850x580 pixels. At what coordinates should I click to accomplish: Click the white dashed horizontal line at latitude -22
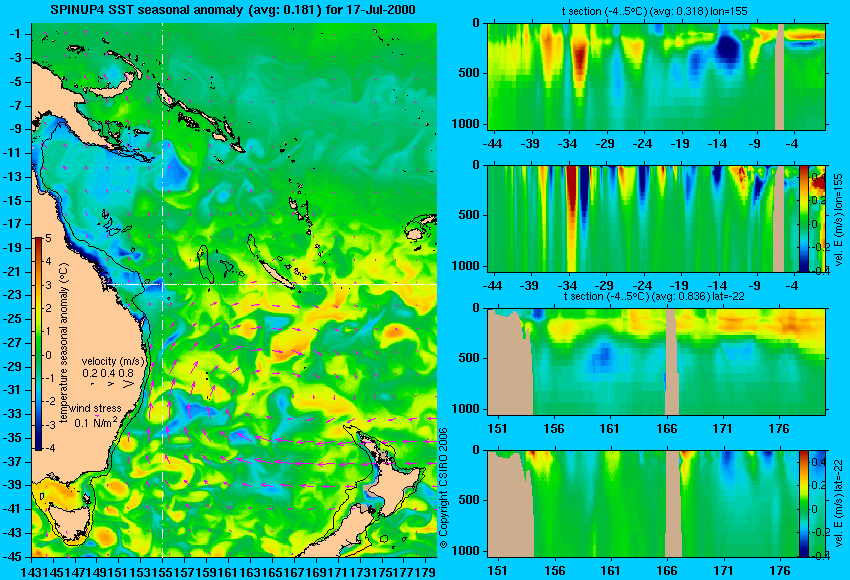point(271,284)
